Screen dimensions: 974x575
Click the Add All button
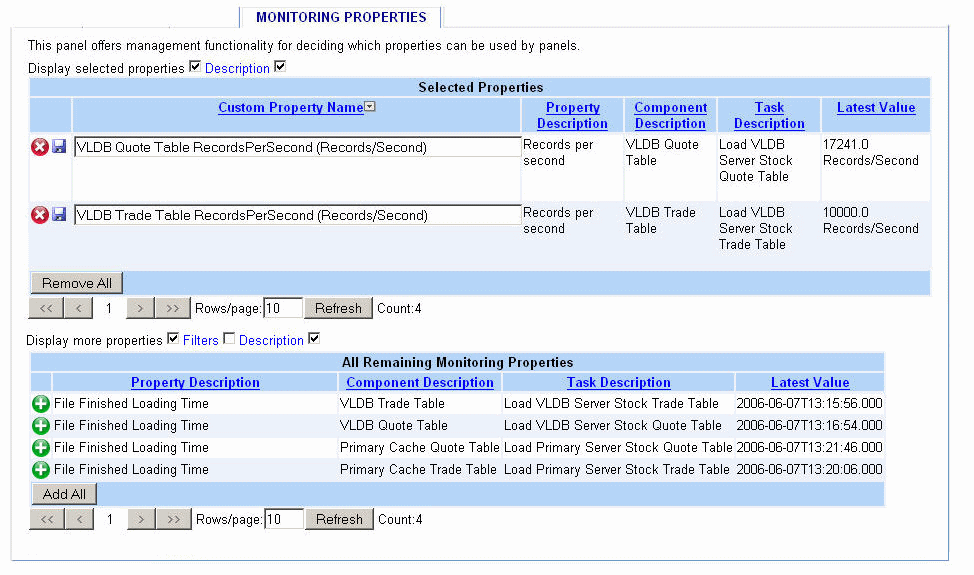[x=64, y=494]
